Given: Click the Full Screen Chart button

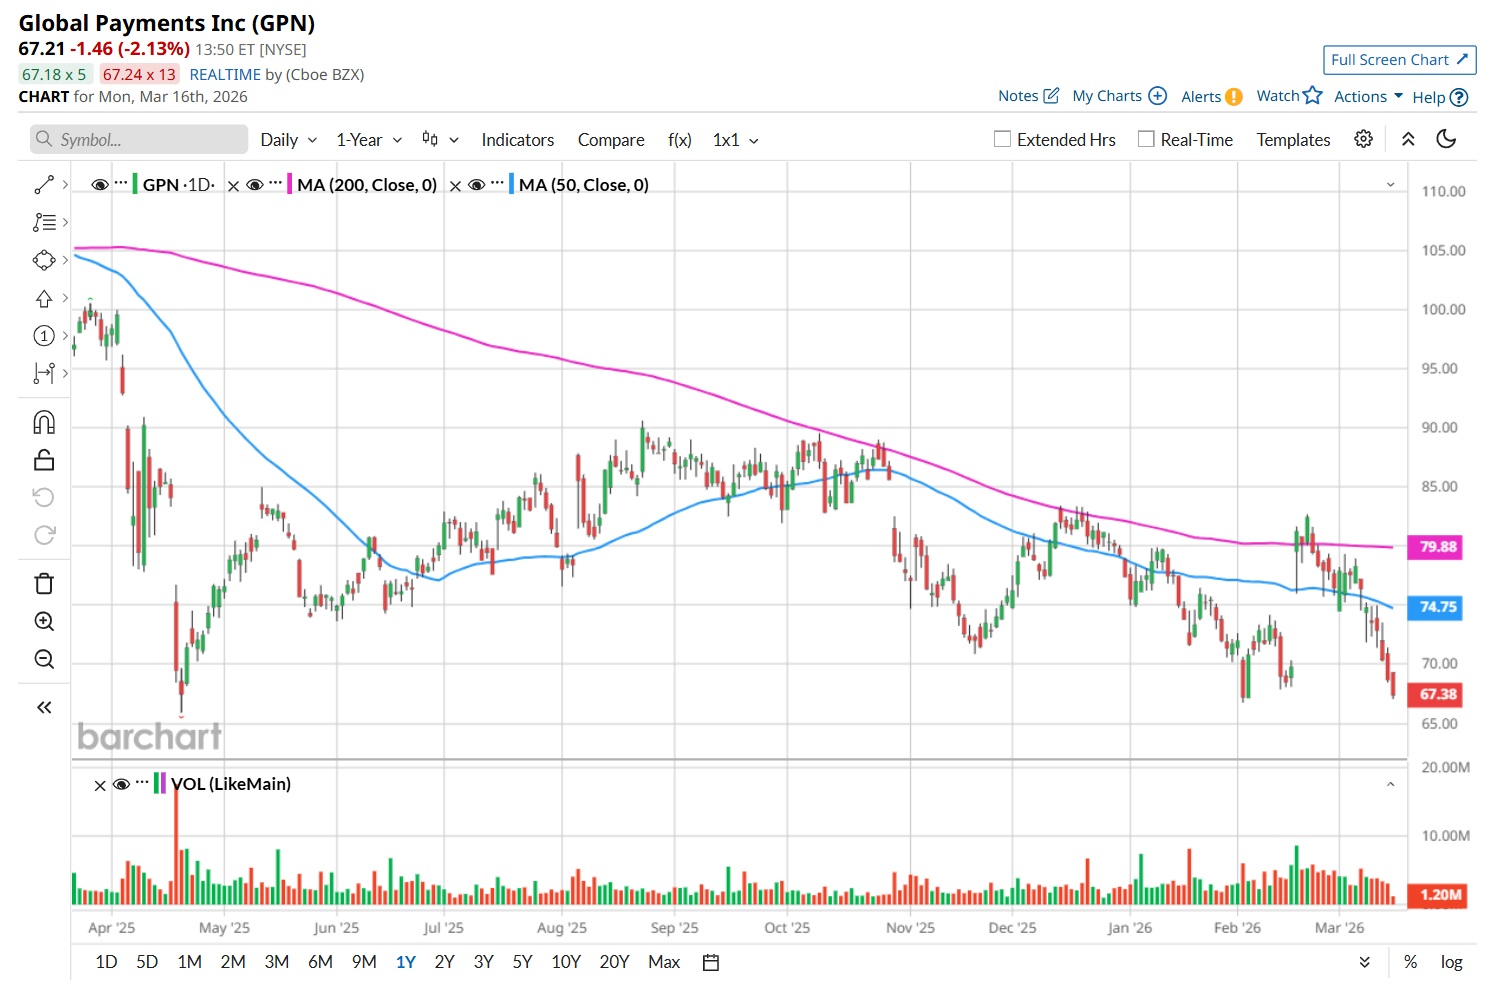Looking at the screenshot, I should (1399, 60).
